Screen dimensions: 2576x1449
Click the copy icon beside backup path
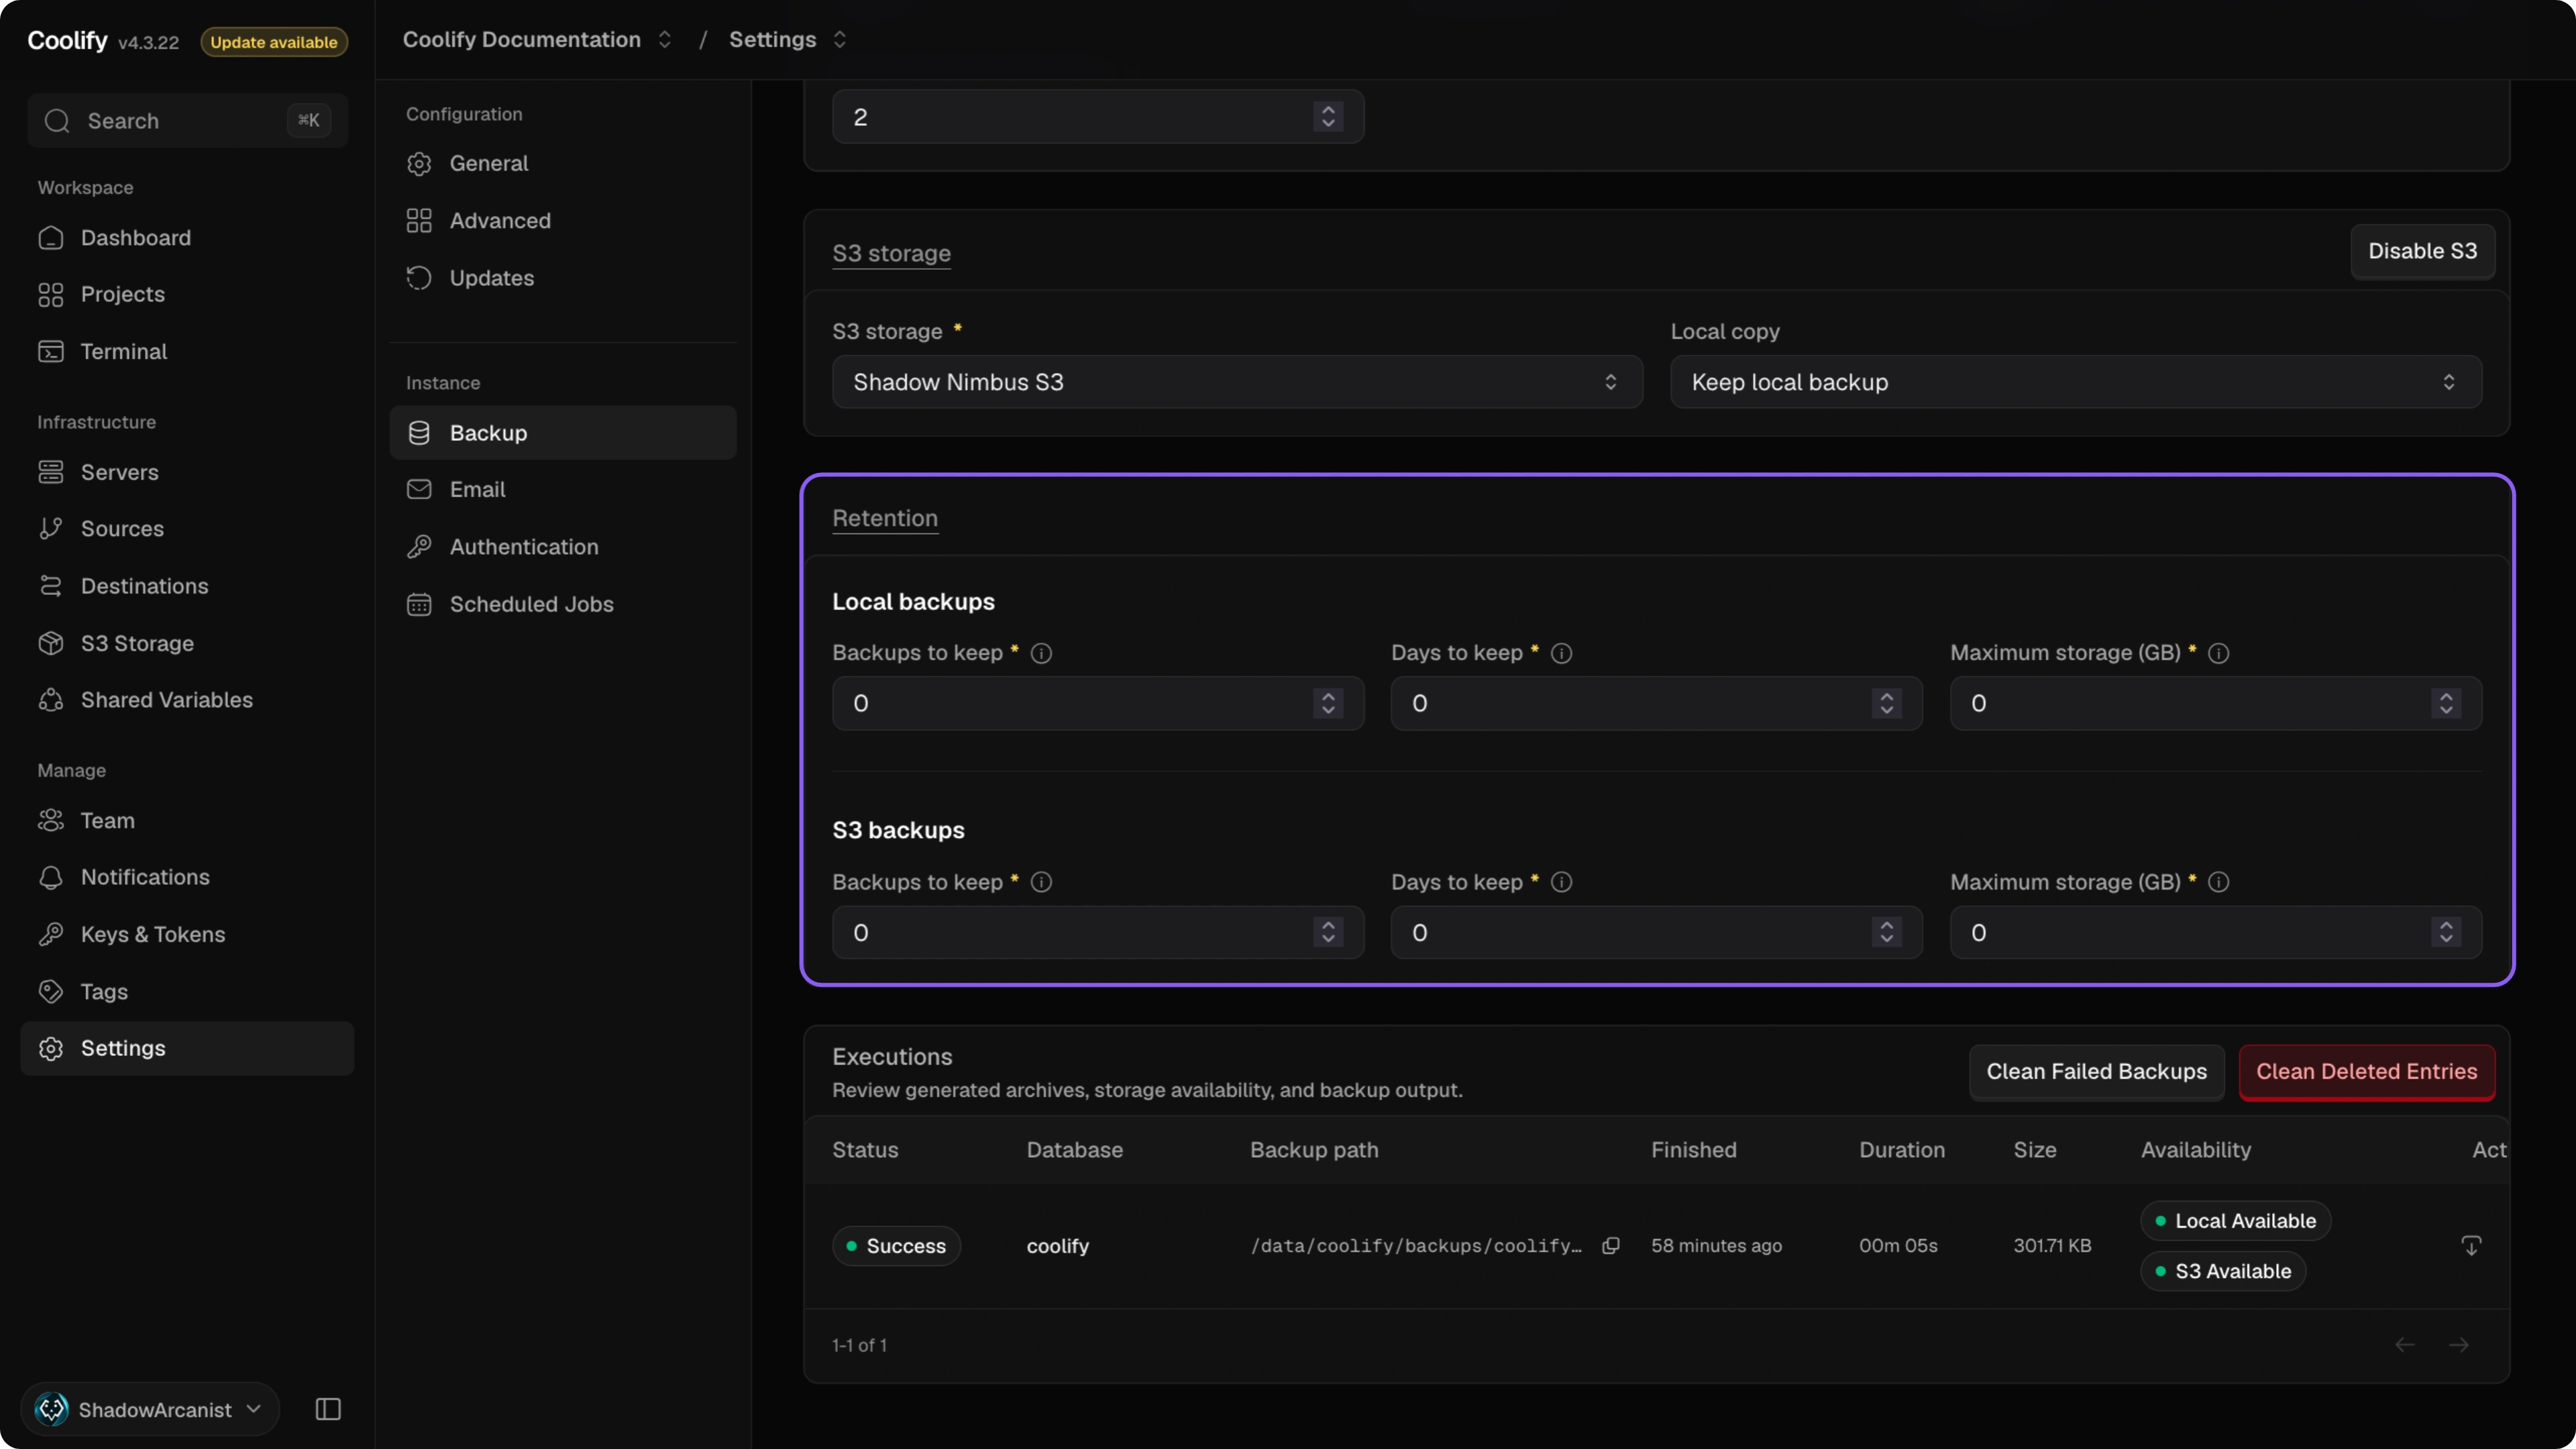point(1610,1245)
